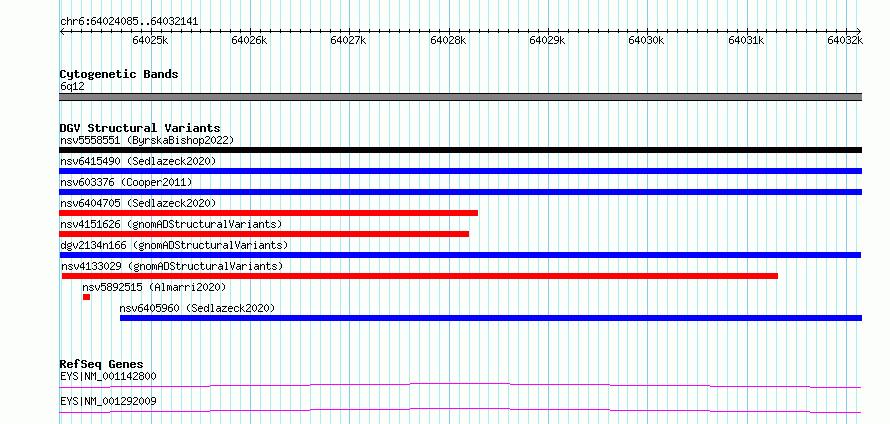Click the Cytogenetic Bands track heading
The height and width of the screenshot is (424, 890).
pyautogui.click(x=119, y=74)
